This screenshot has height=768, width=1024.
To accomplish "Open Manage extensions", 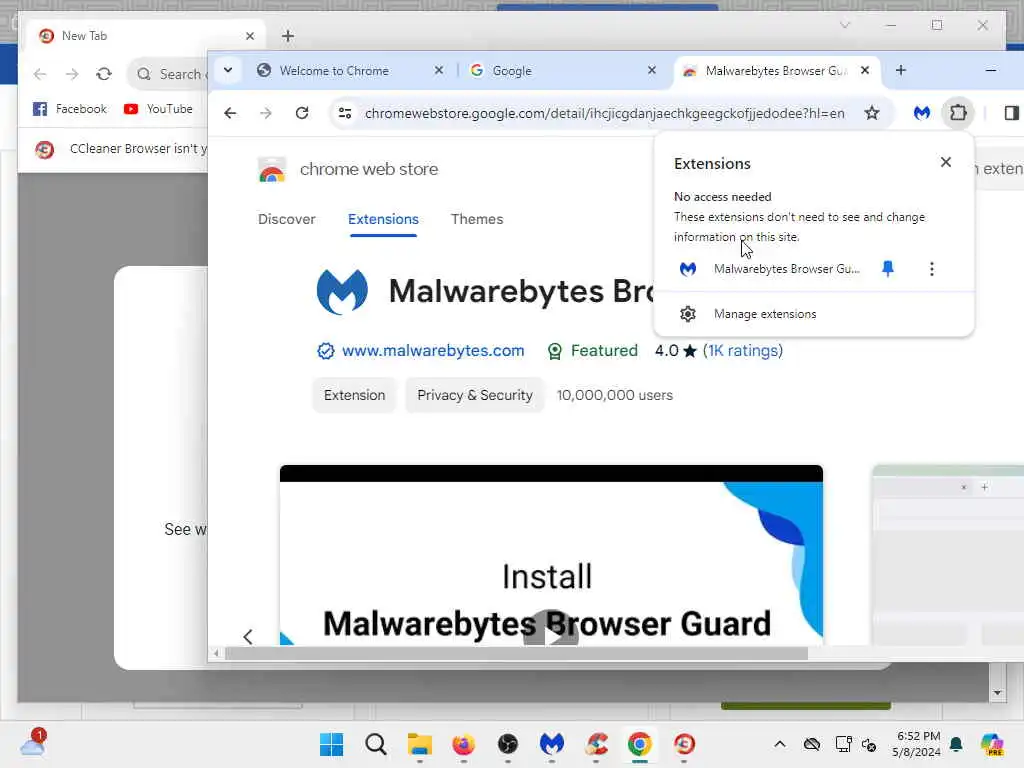I will 814,314.
